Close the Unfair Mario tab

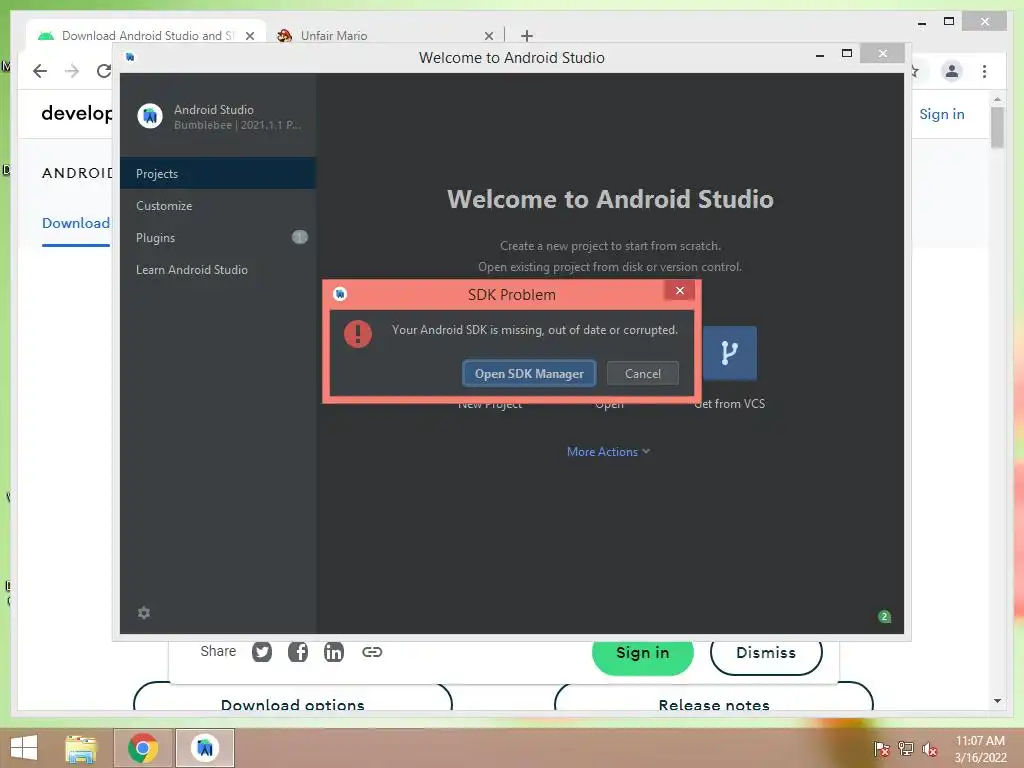pyautogui.click(x=488, y=36)
